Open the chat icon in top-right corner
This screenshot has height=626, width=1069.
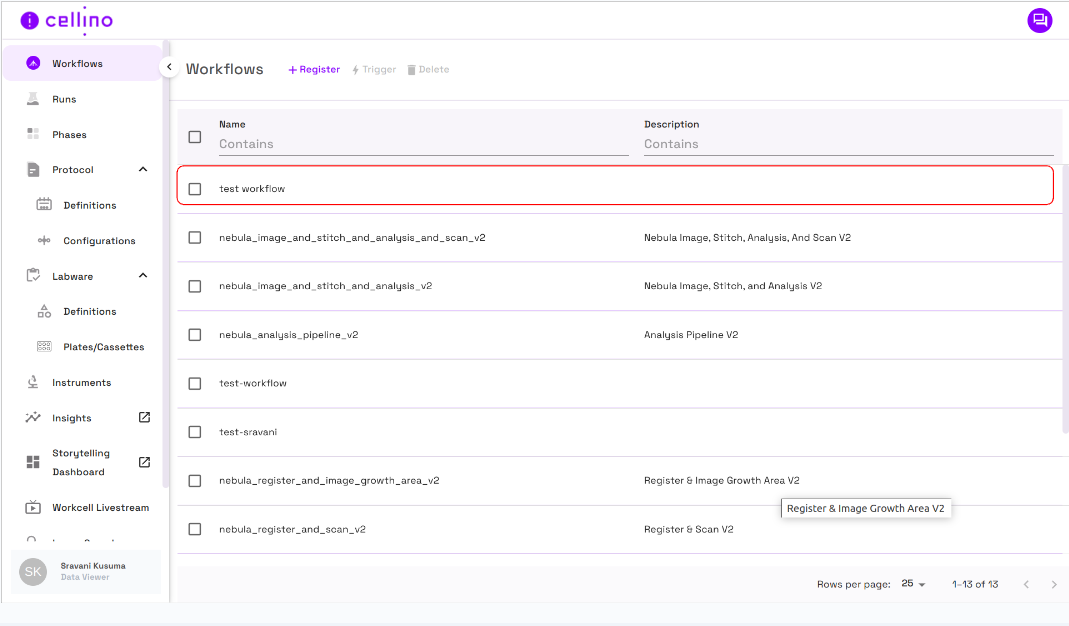(x=1039, y=20)
